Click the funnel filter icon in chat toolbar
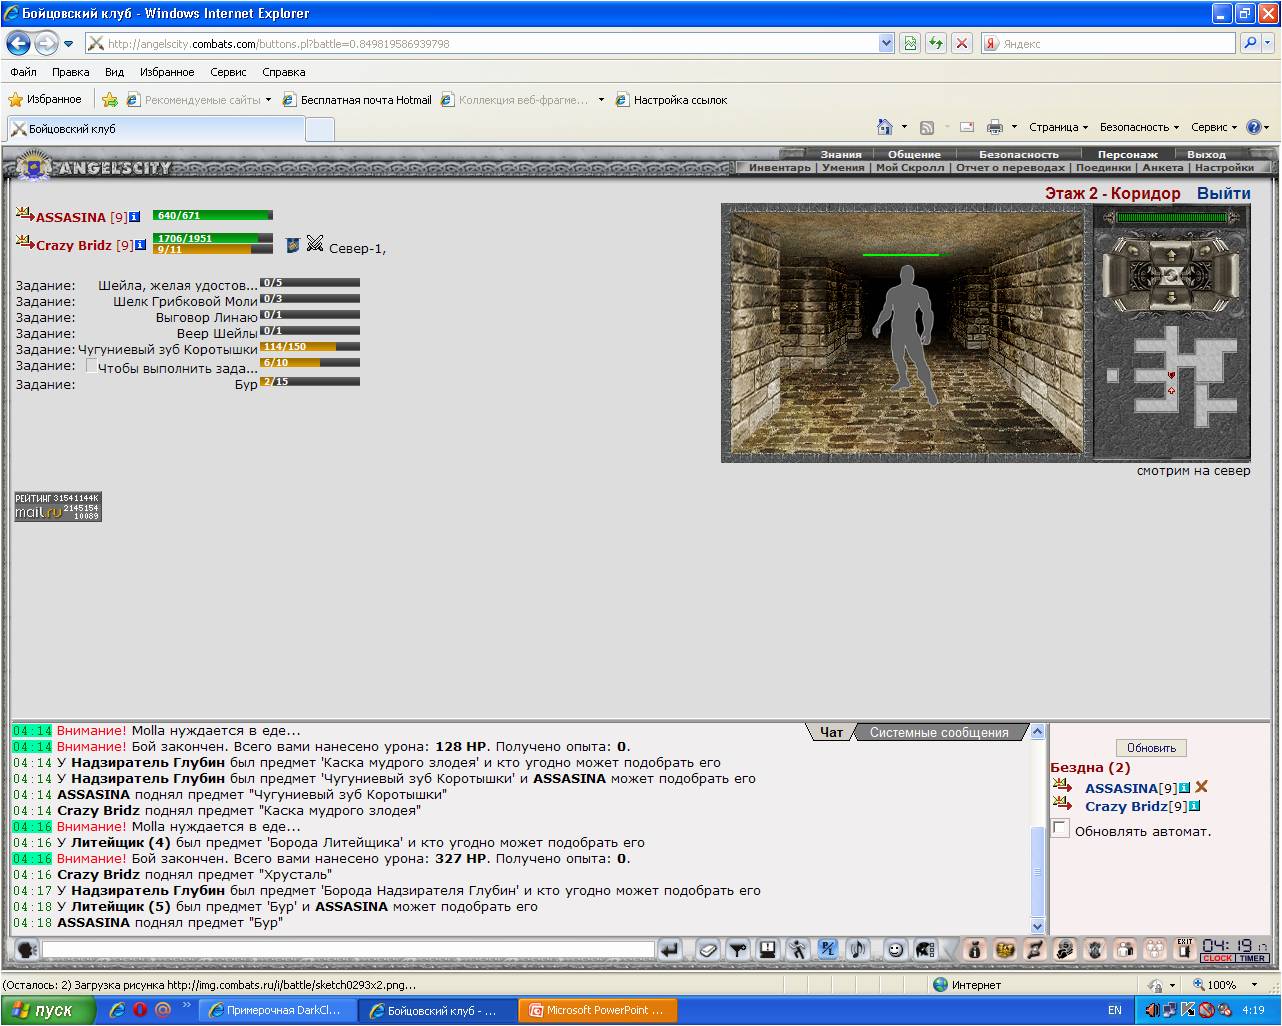Image resolution: width=1282 pixels, height=1026 pixels. (738, 950)
